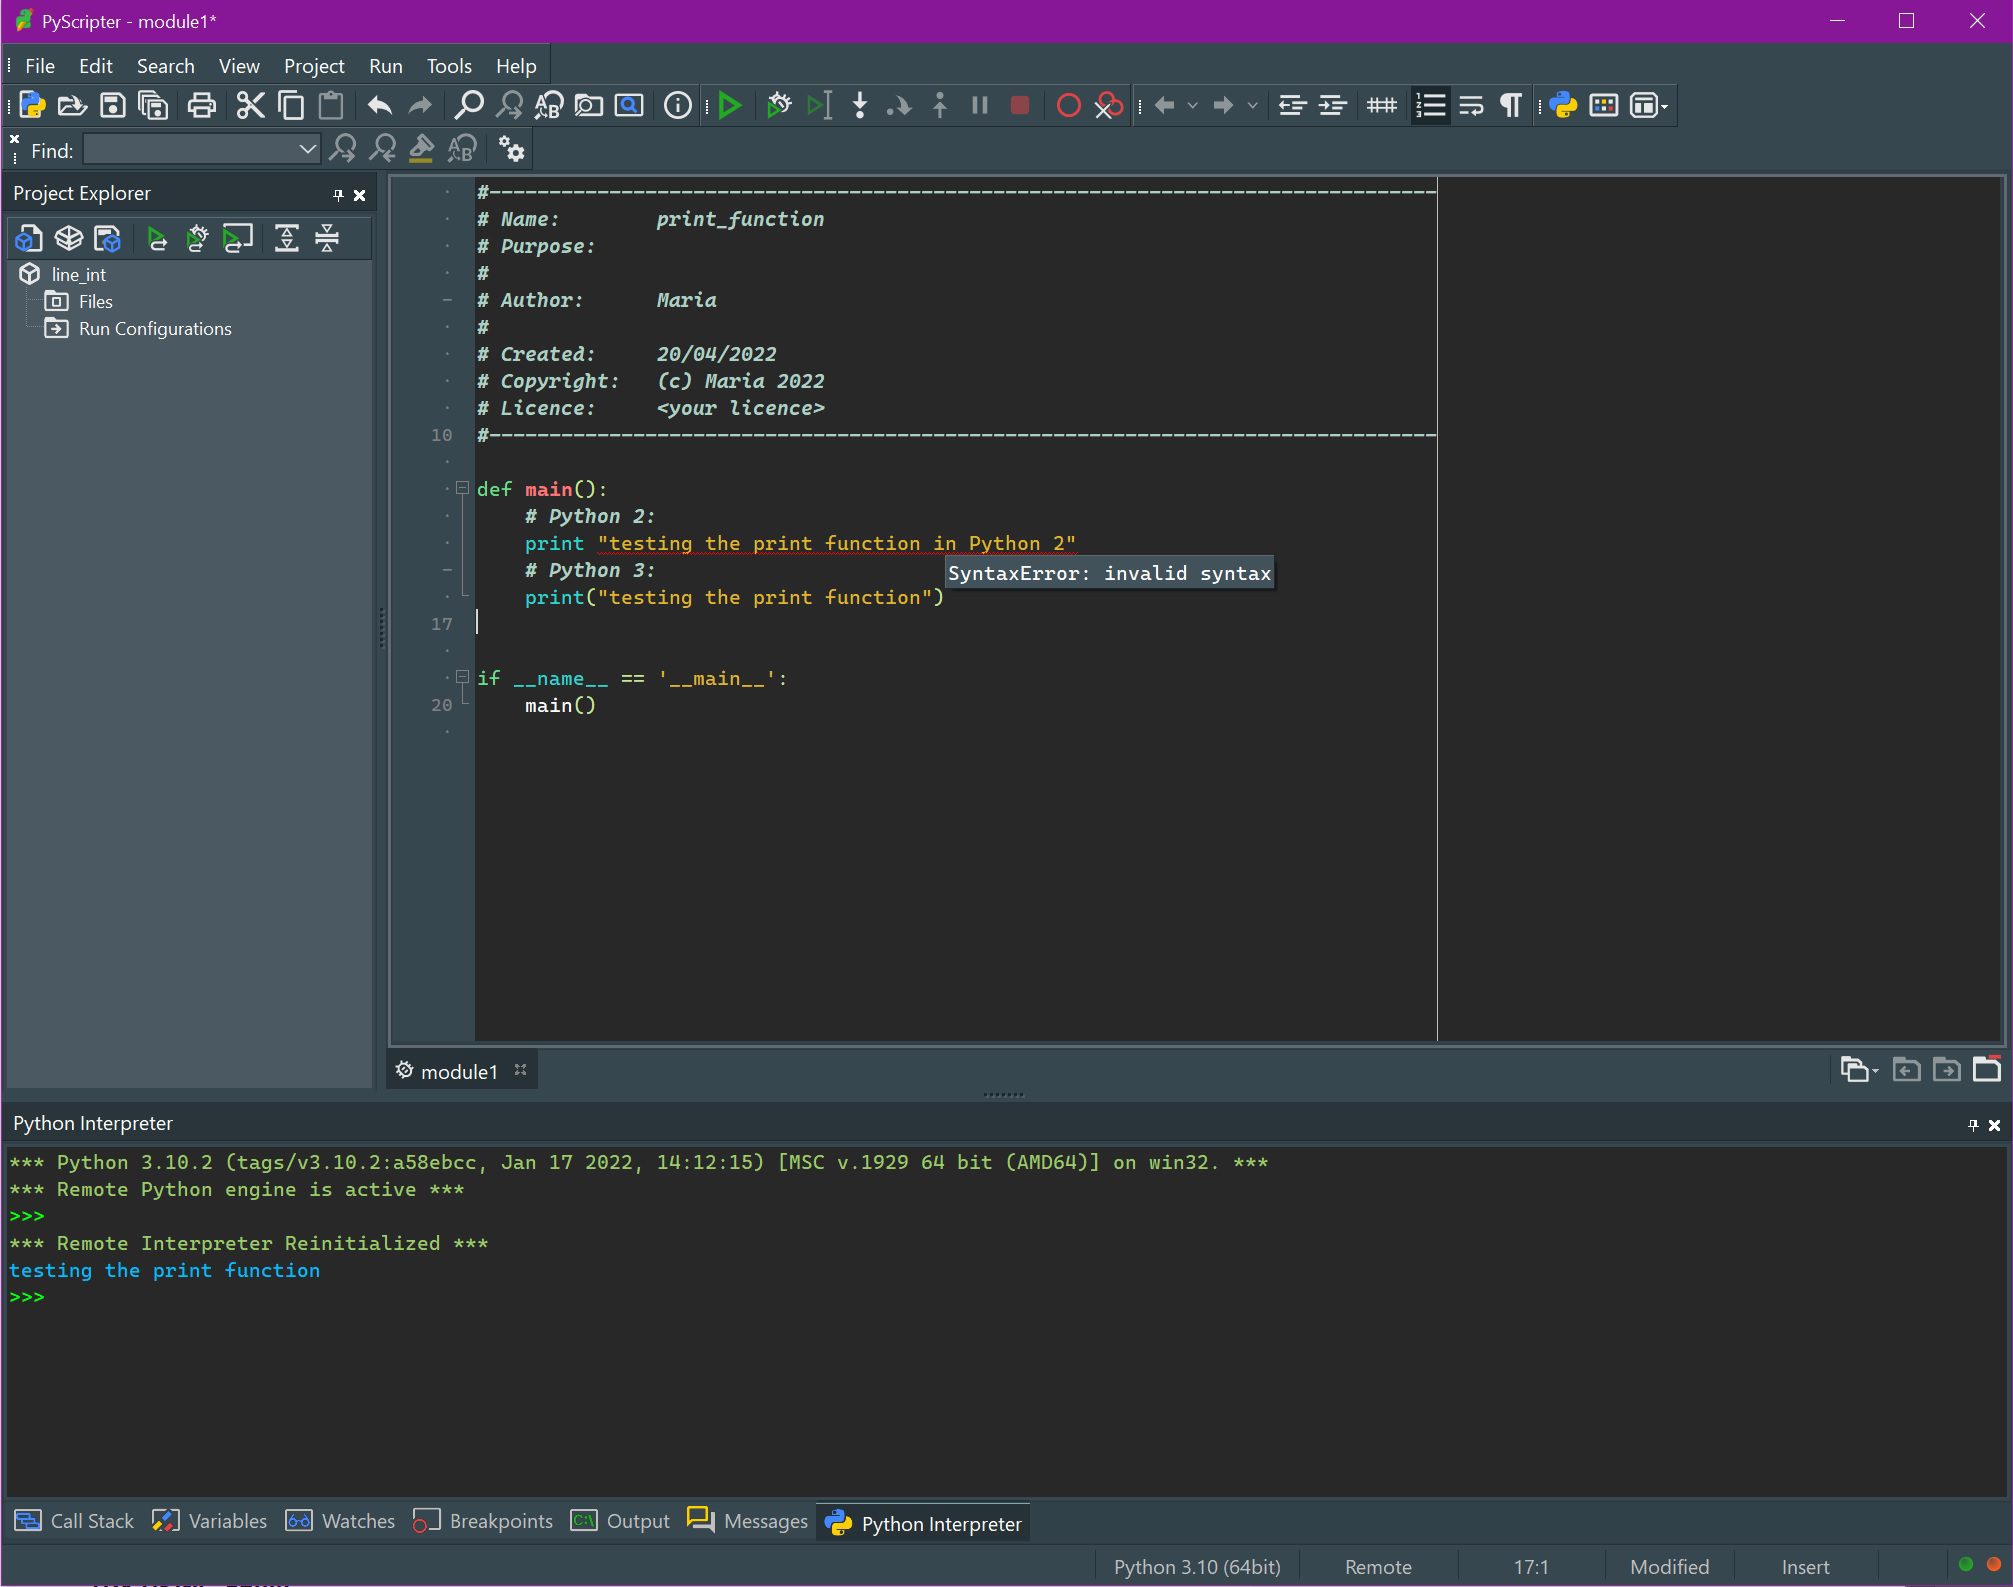Screen dimensions: 2013x1587
Task: Select the Debug tool in the toolbar
Action: [778, 105]
